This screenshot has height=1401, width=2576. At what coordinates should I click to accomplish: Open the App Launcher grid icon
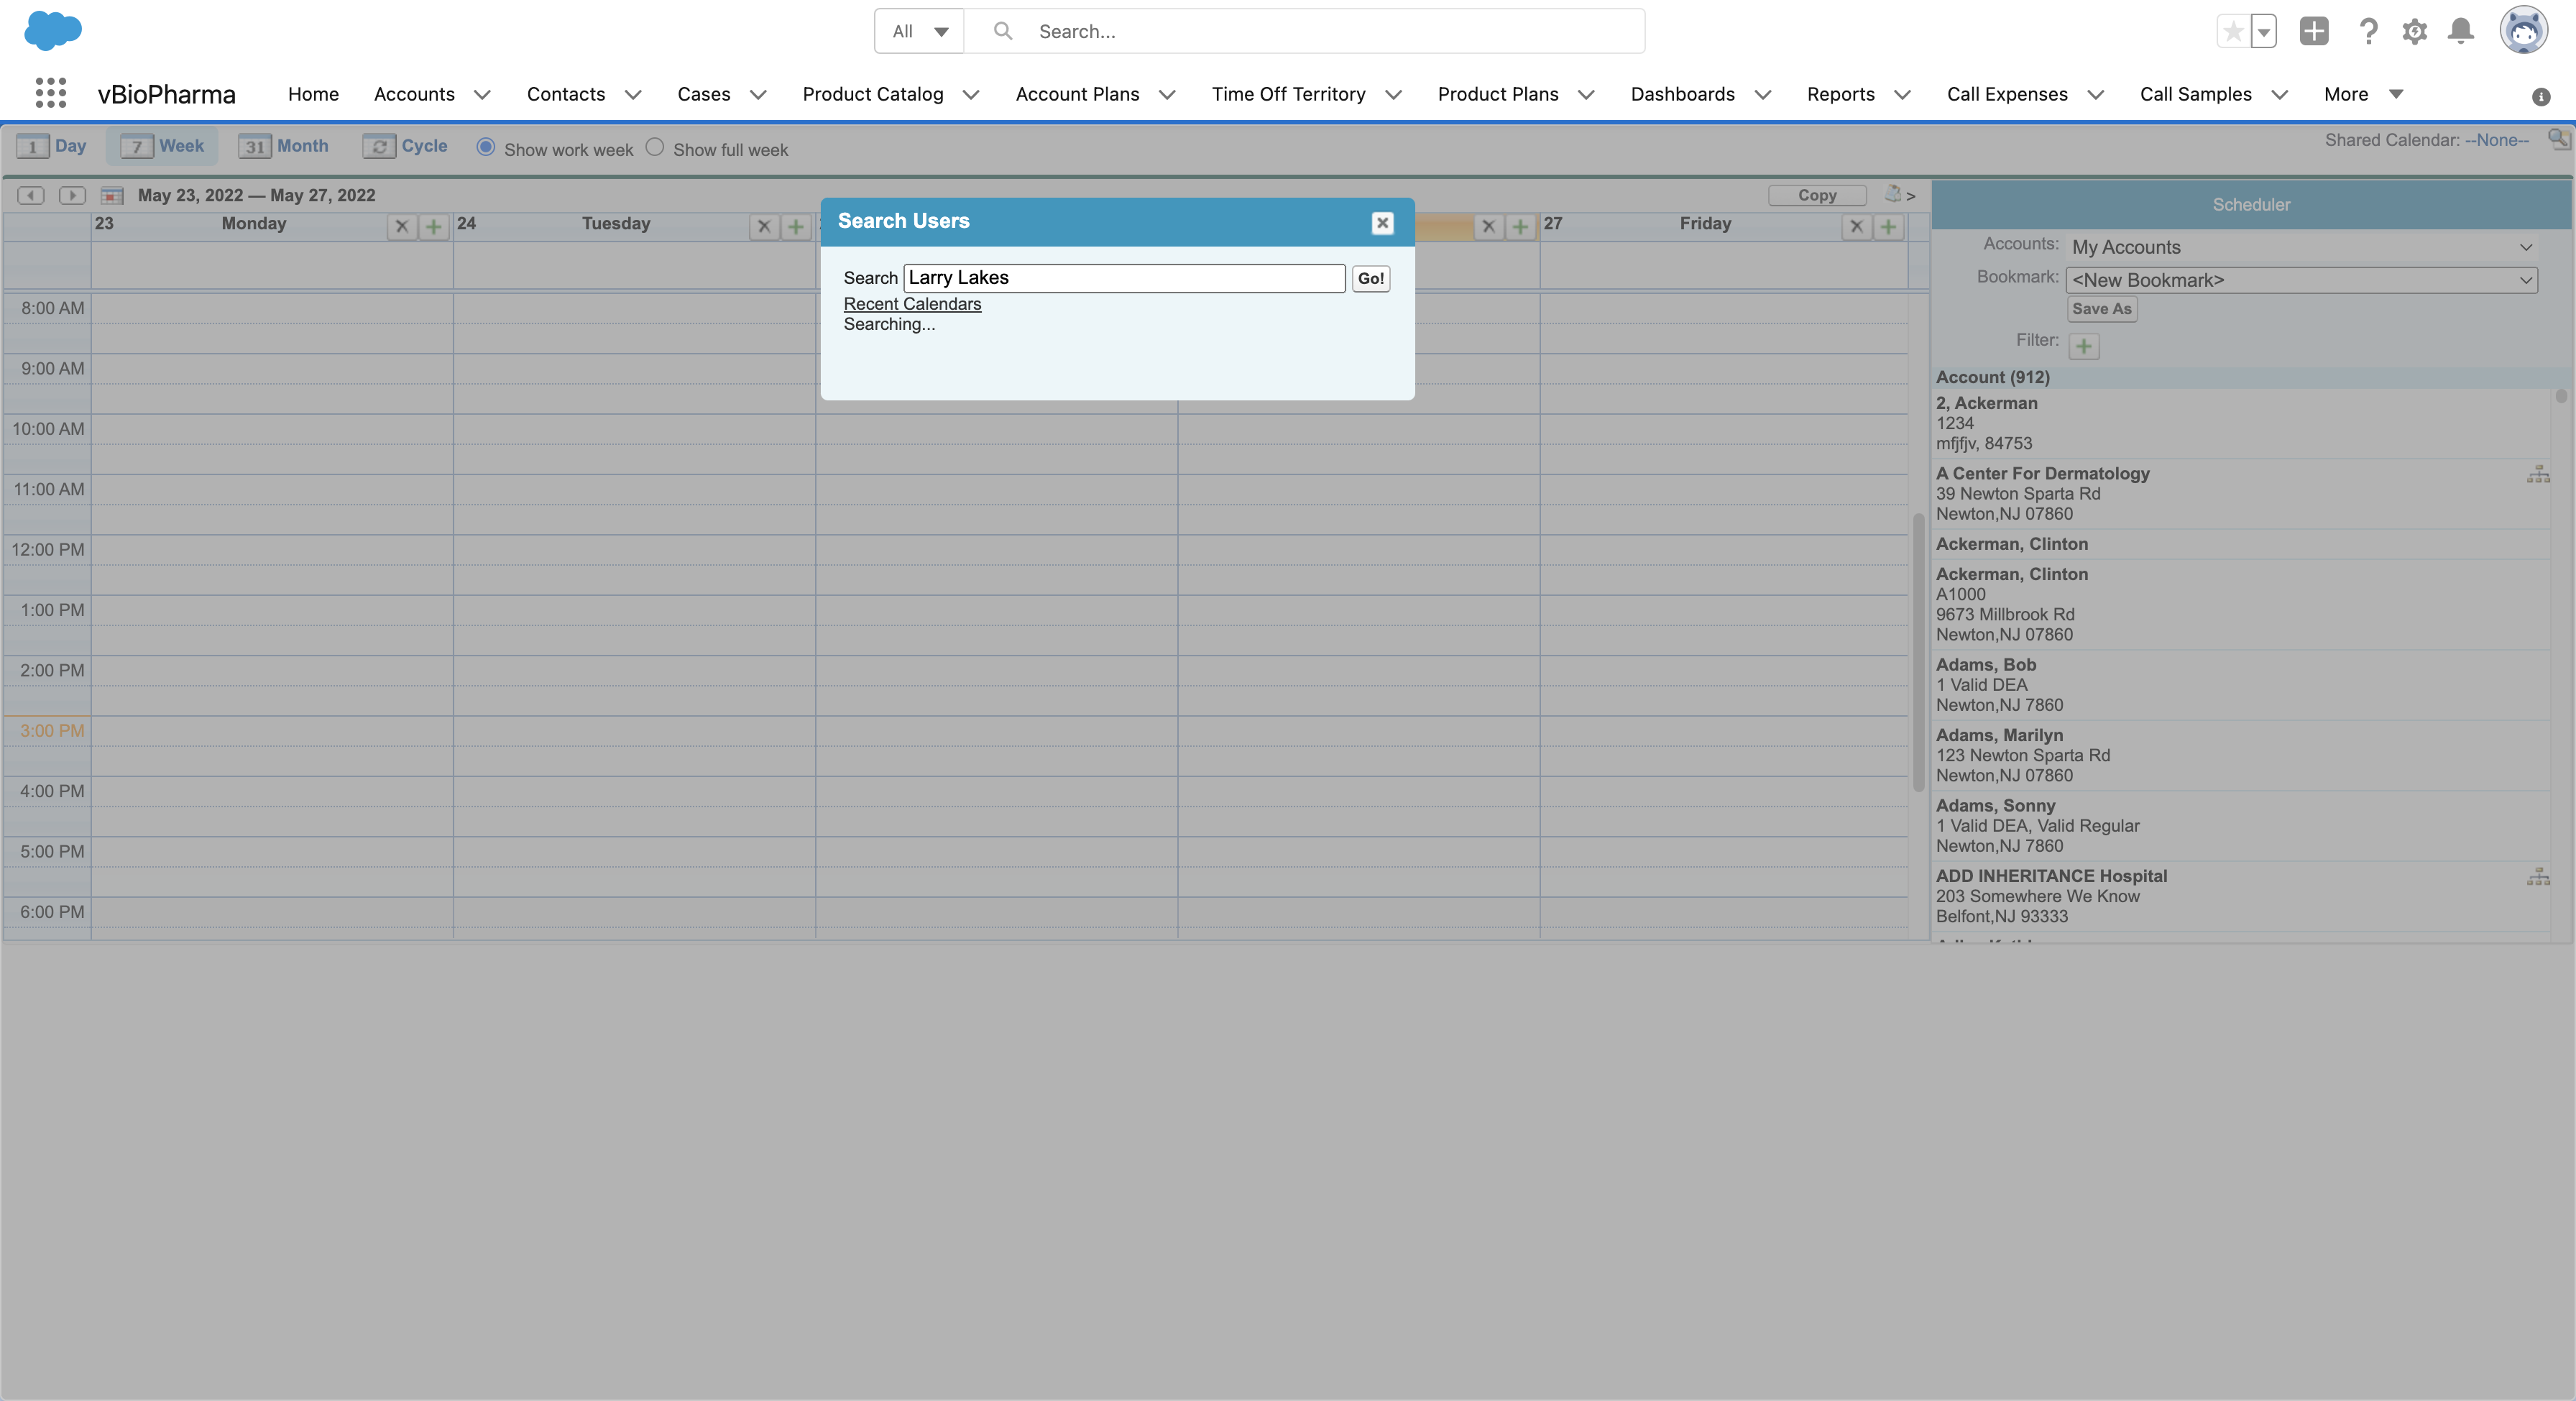click(50, 93)
